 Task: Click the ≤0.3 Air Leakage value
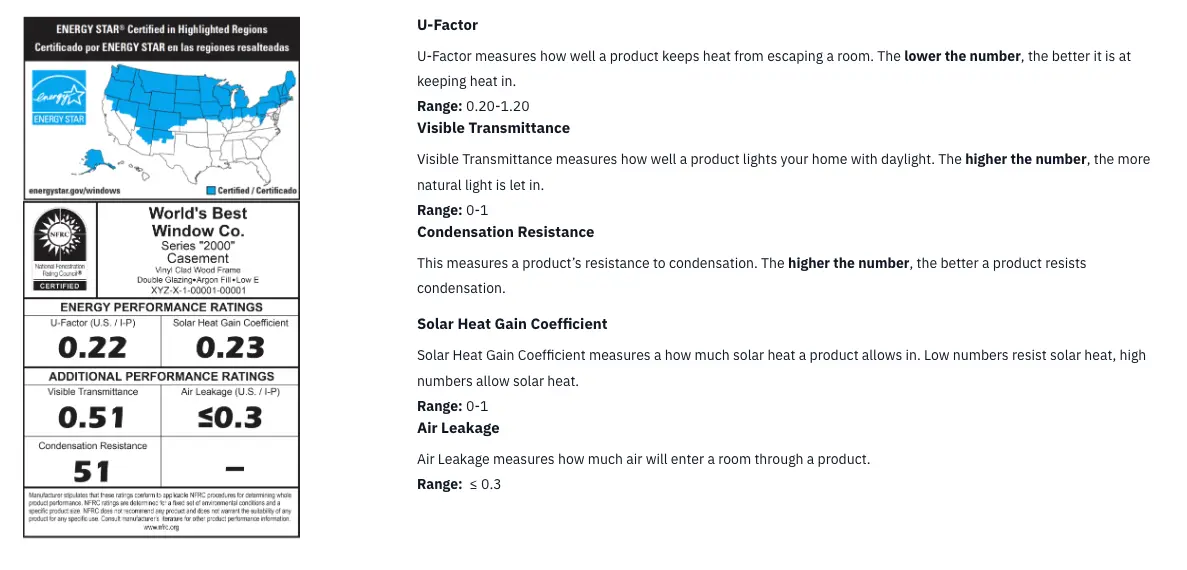pyautogui.click(x=230, y=417)
